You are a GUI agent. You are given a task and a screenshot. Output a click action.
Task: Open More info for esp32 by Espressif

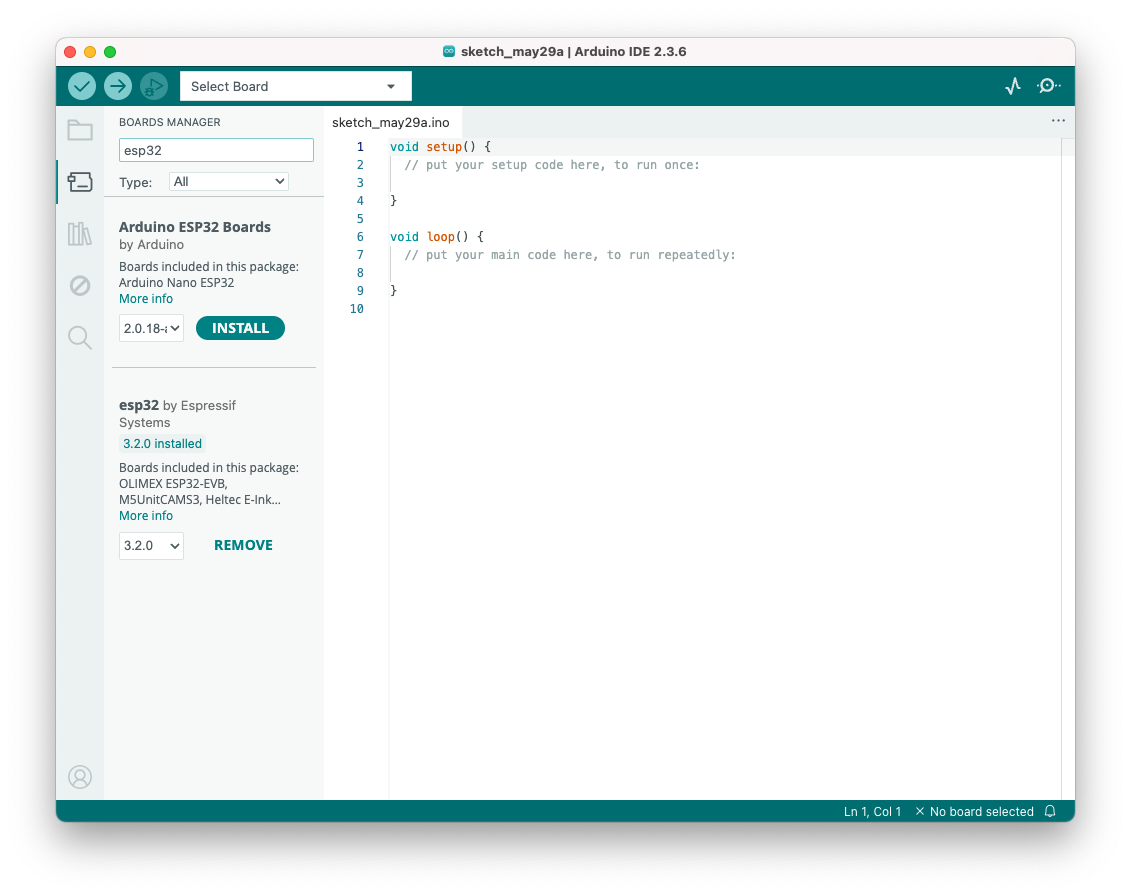point(146,516)
